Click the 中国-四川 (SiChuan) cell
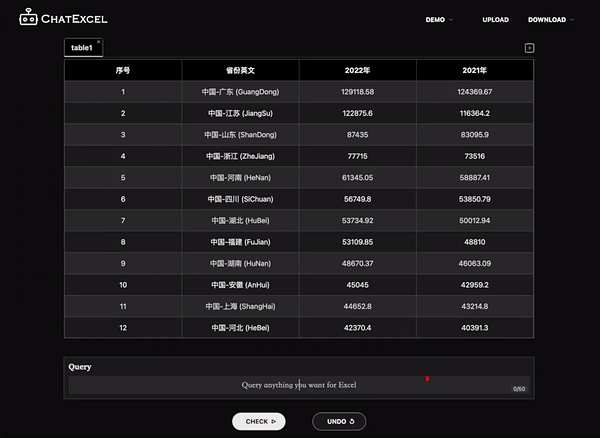This screenshot has width=600, height=438. click(x=240, y=199)
